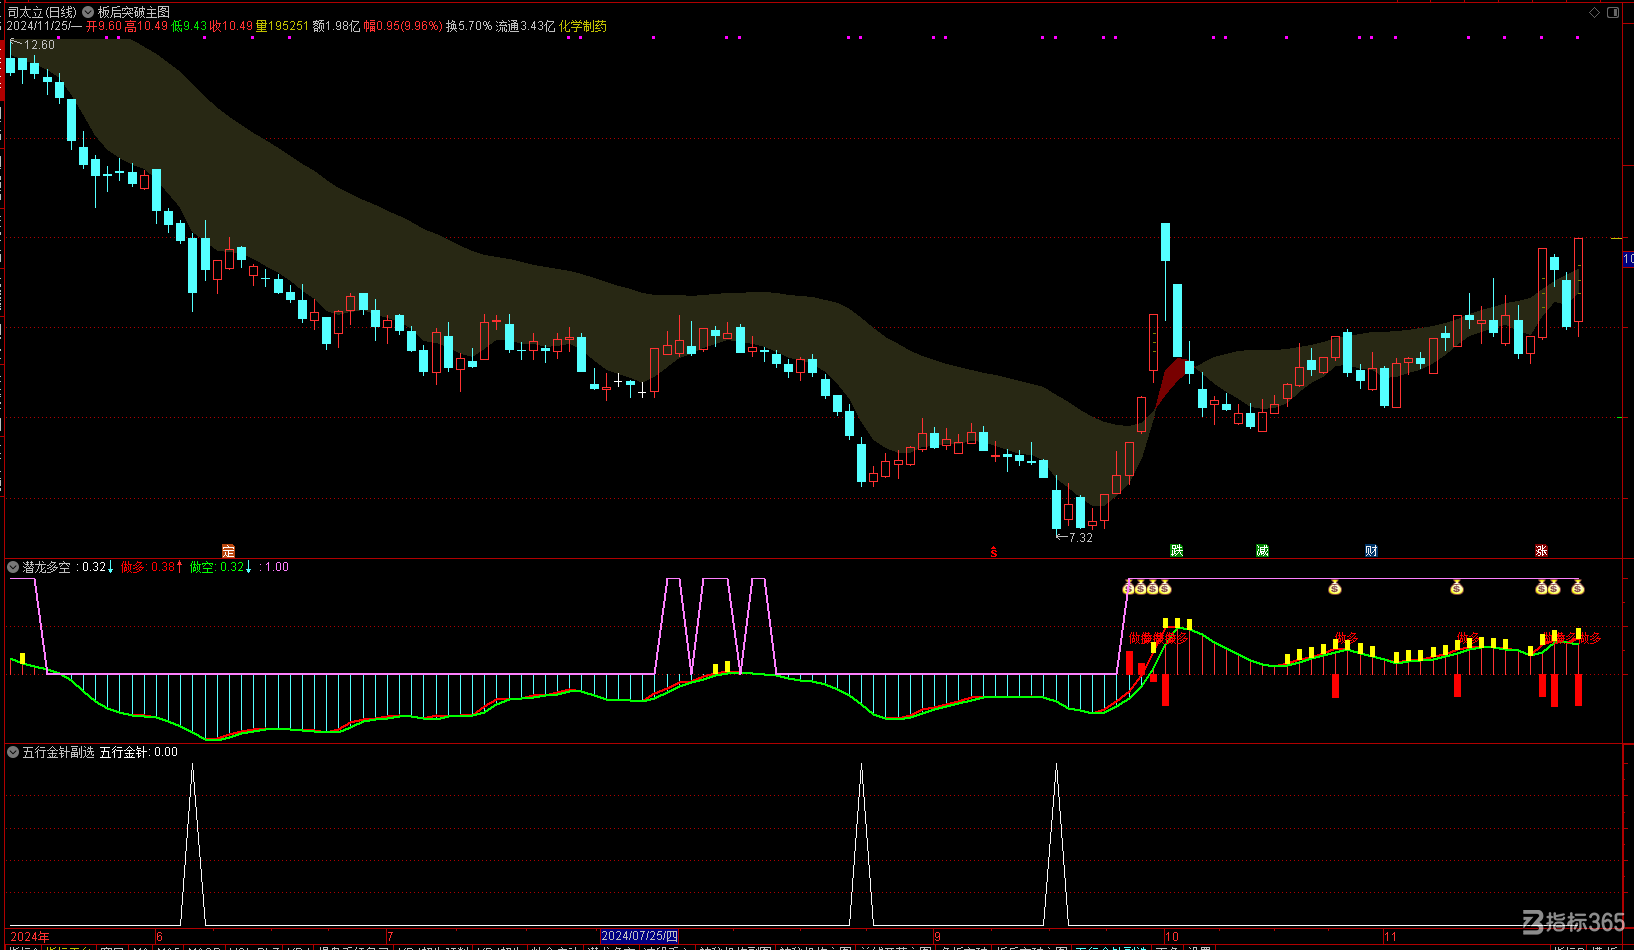Image resolution: width=1634 pixels, height=950 pixels.
Task: Click the leftmost money bag signal icon
Action: click(1129, 587)
